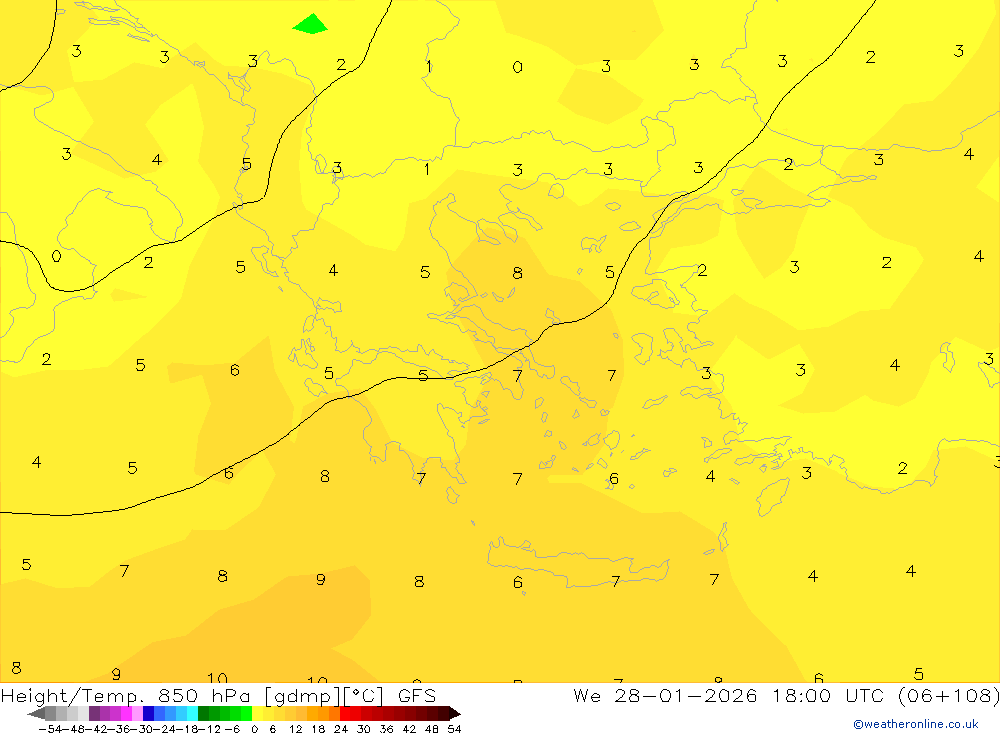Image resolution: width=1000 pixels, height=733 pixels.
Task: Click the -54 legend scale label
Action: pos(50,729)
